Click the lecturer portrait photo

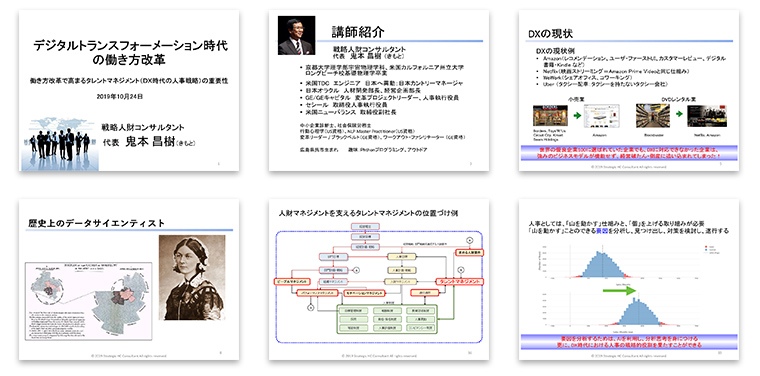296,35
